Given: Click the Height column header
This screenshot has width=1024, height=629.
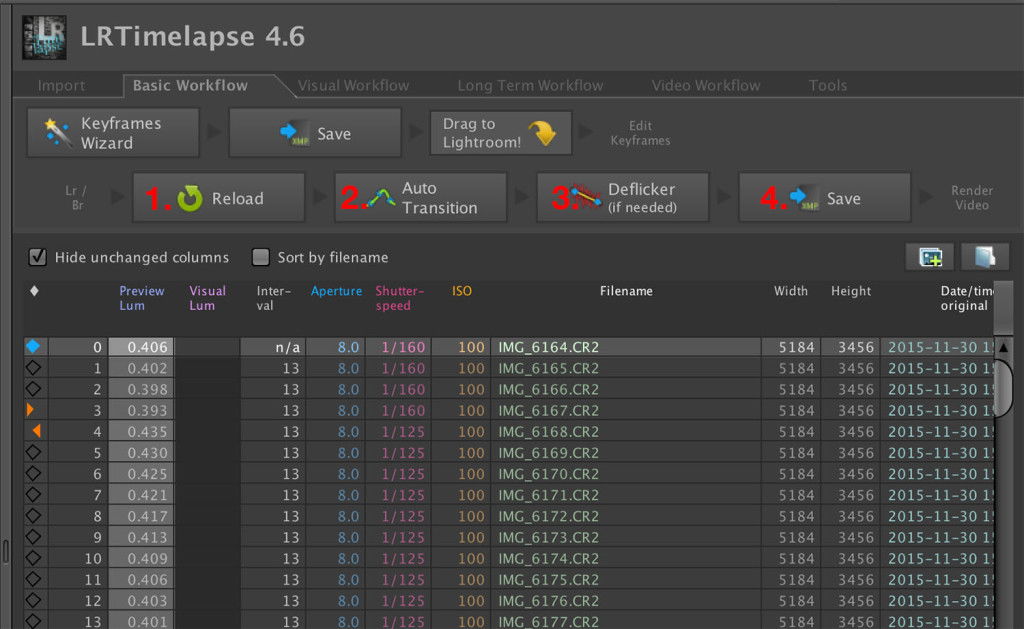Looking at the screenshot, I should (x=851, y=291).
